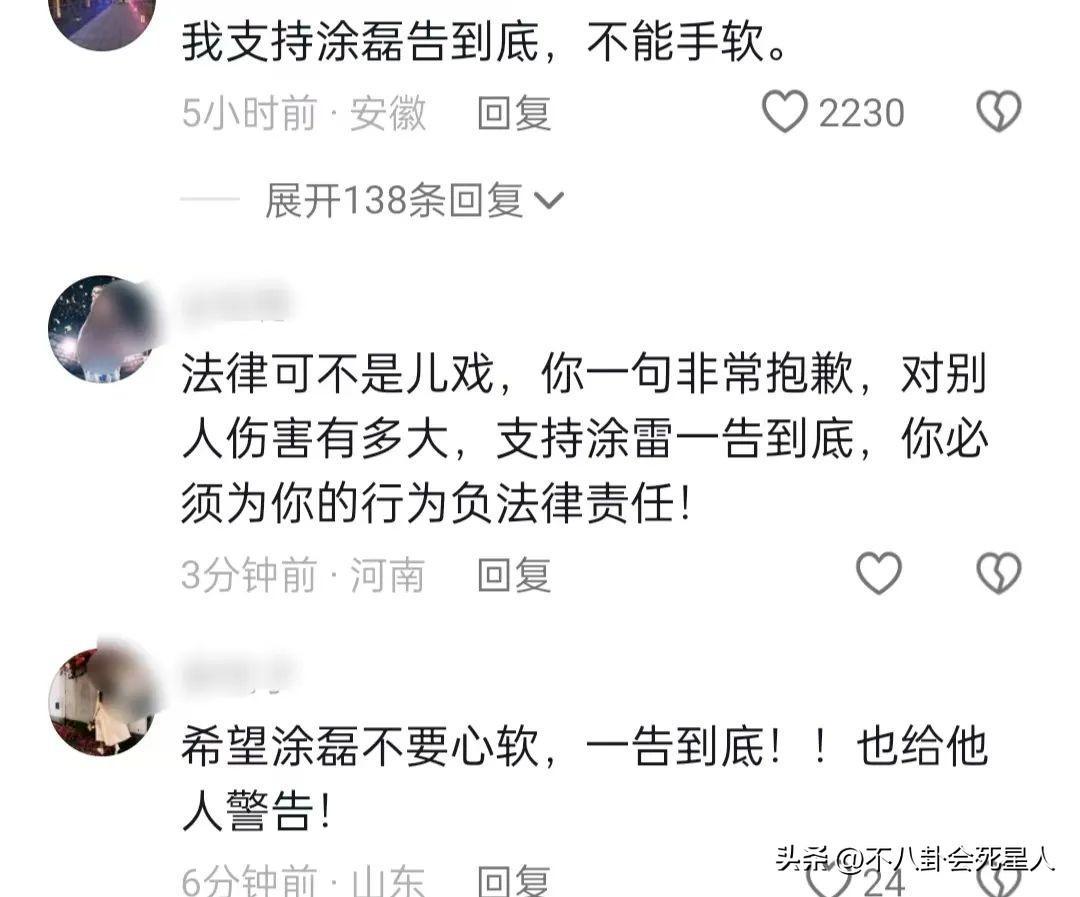This screenshot has width=1080, height=897.
Task: Reply to the Anhui comment via 回复
Action: [x=515, y=113]
